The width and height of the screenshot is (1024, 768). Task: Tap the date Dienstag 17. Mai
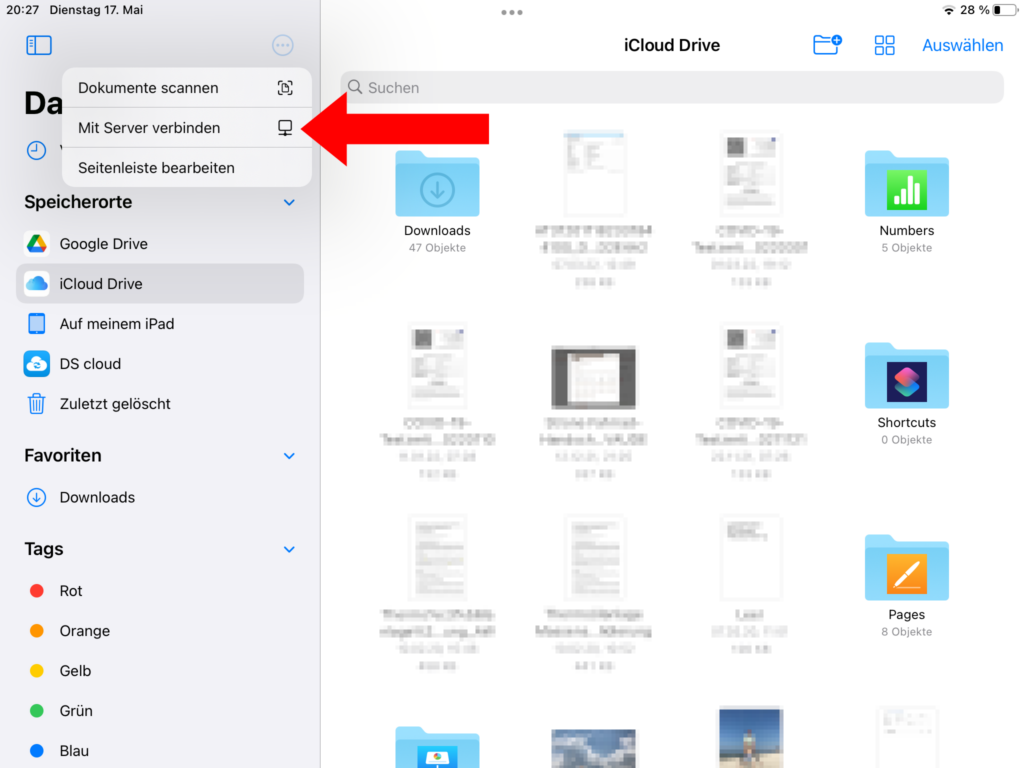pos(96,10)
